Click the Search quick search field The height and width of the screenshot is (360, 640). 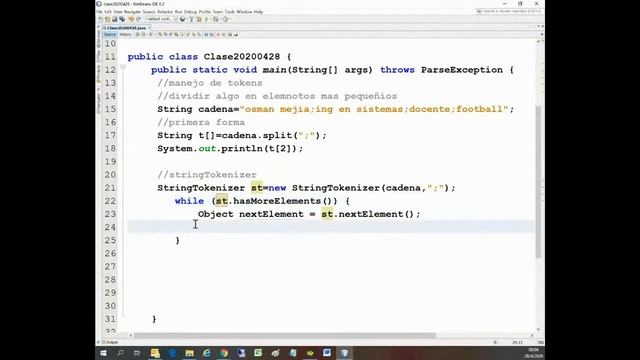click(509, 11)
